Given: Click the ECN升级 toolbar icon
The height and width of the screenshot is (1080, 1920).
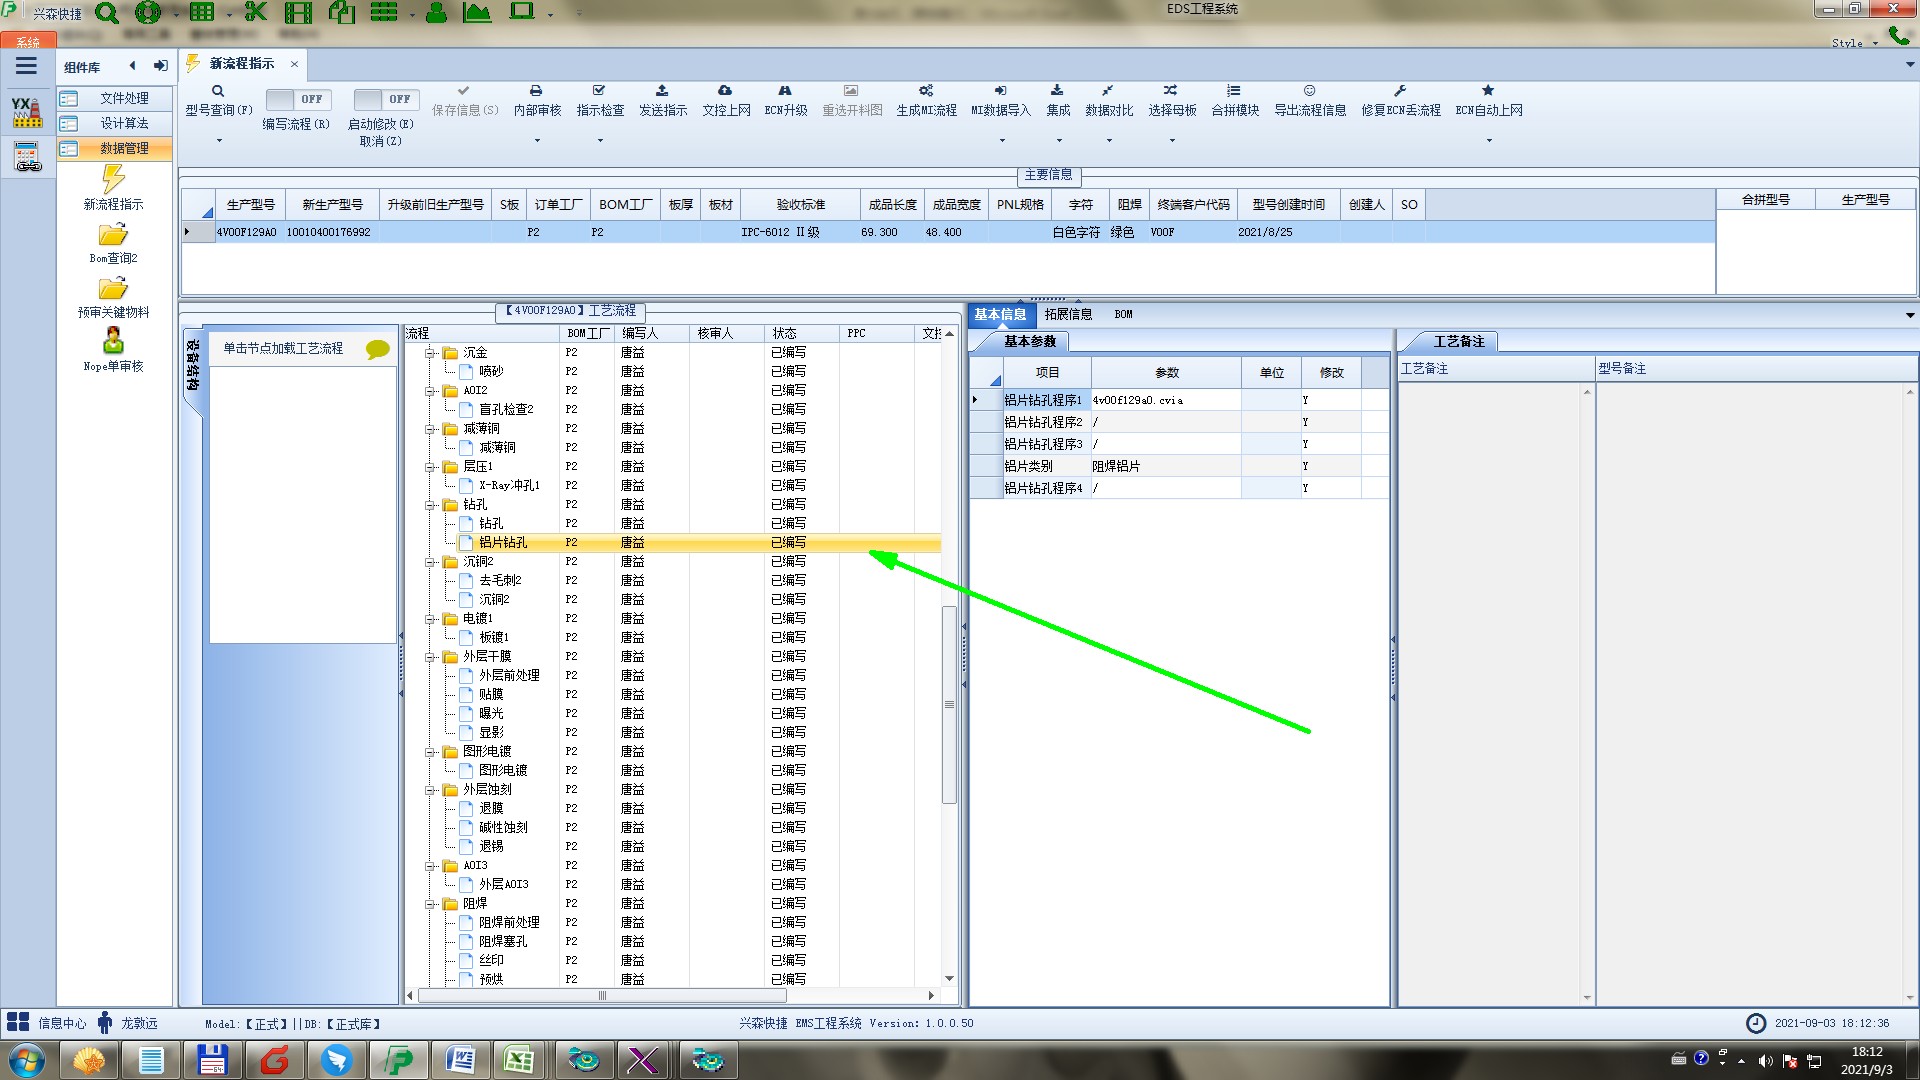Looking at the screenshot, I should [785, 91].
